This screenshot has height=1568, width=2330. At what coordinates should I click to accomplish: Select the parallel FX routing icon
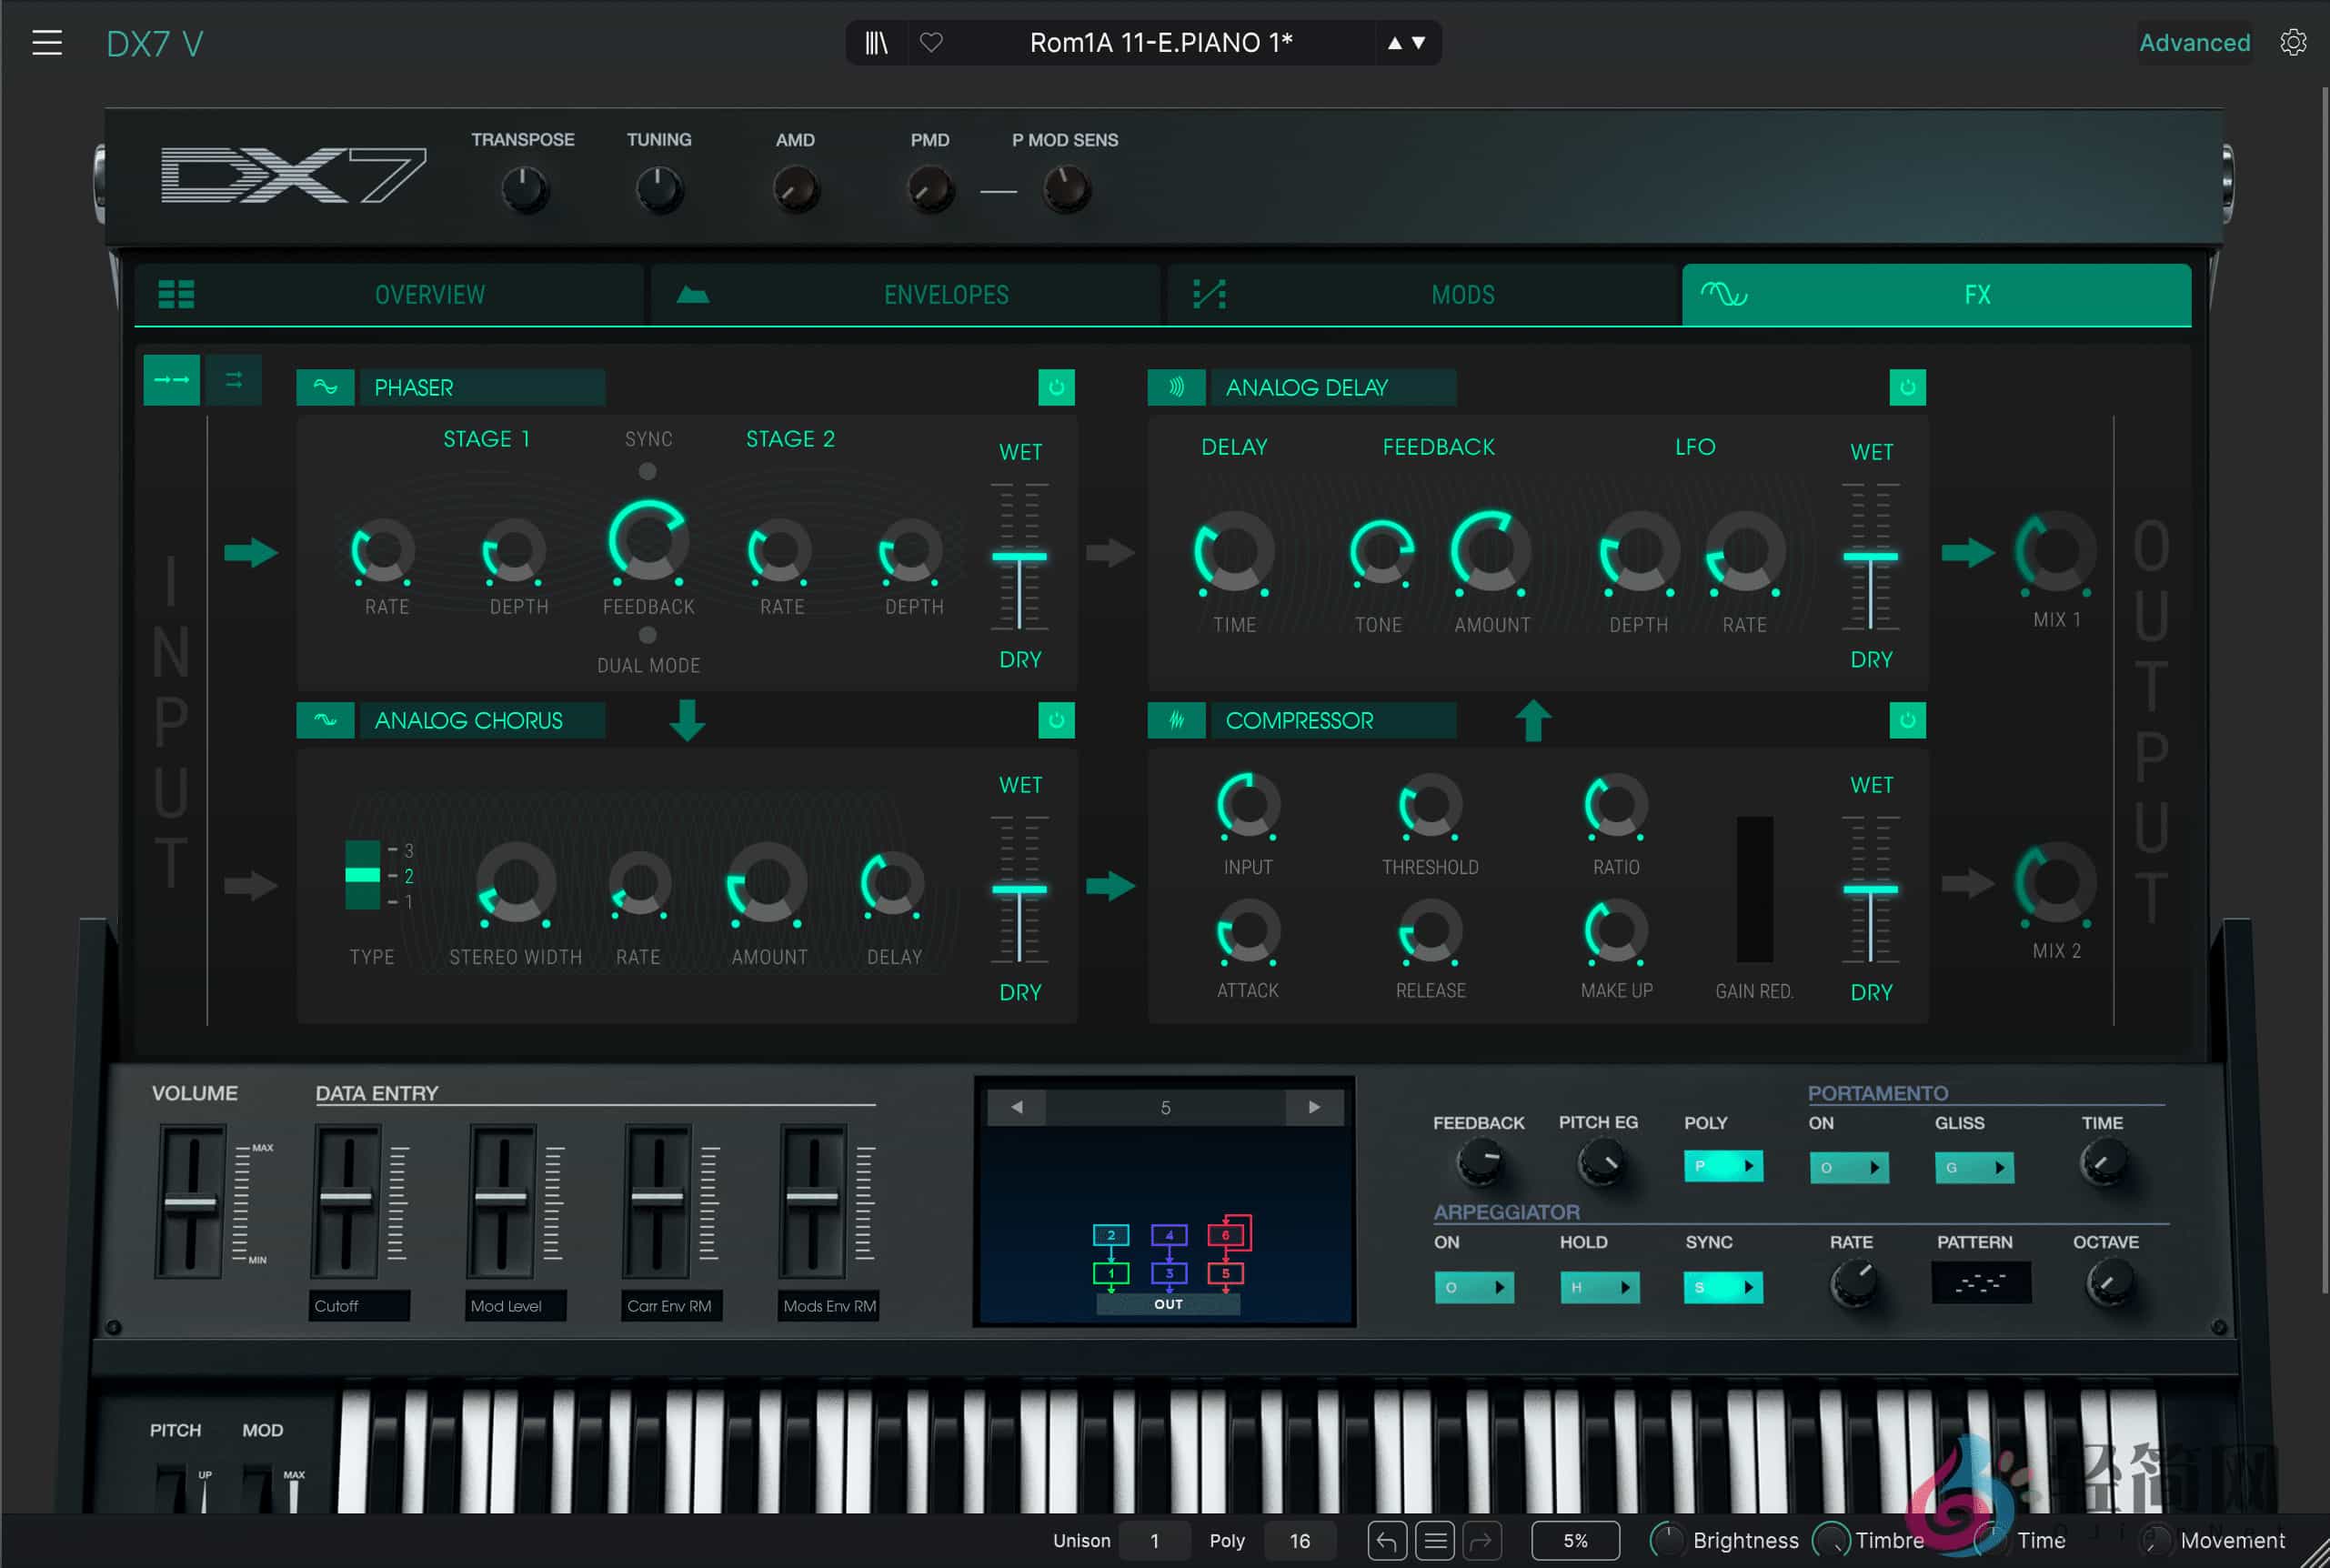click(235, 379)
